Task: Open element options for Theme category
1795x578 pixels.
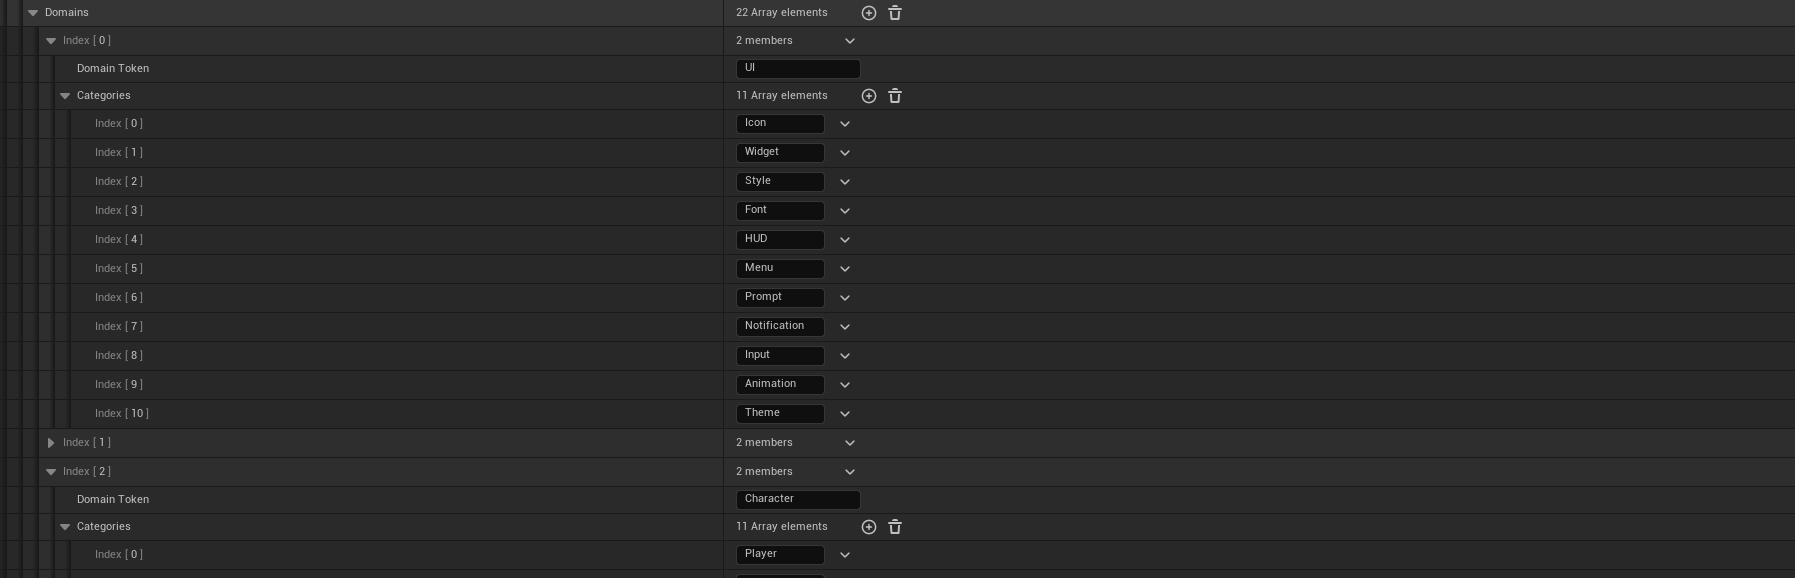Action: 845,414
